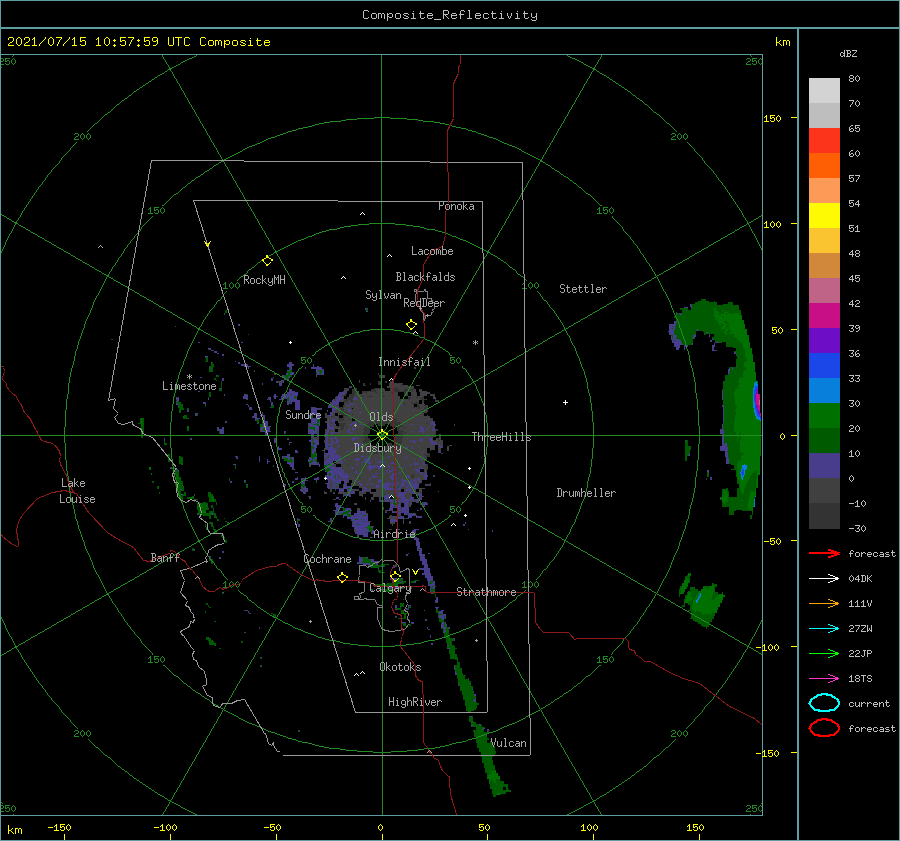The image size is (900, 841).
Task: Click the Cochrane label
Action: pos(327,559)
